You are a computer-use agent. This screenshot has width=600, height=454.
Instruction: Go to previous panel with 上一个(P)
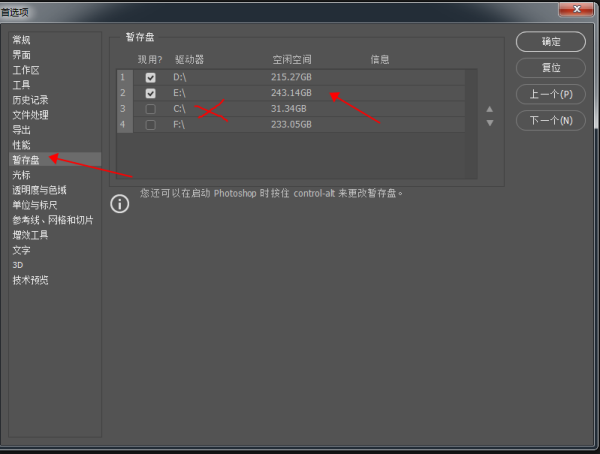click(x=551, y=94)
